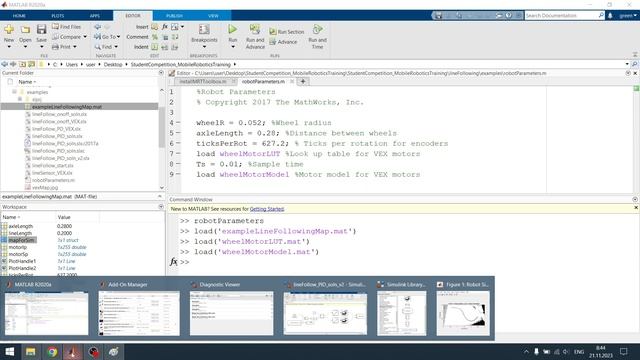
Task: Open Compare dropdown arrow
Action: pyautogui.click(x=85, y=37)
